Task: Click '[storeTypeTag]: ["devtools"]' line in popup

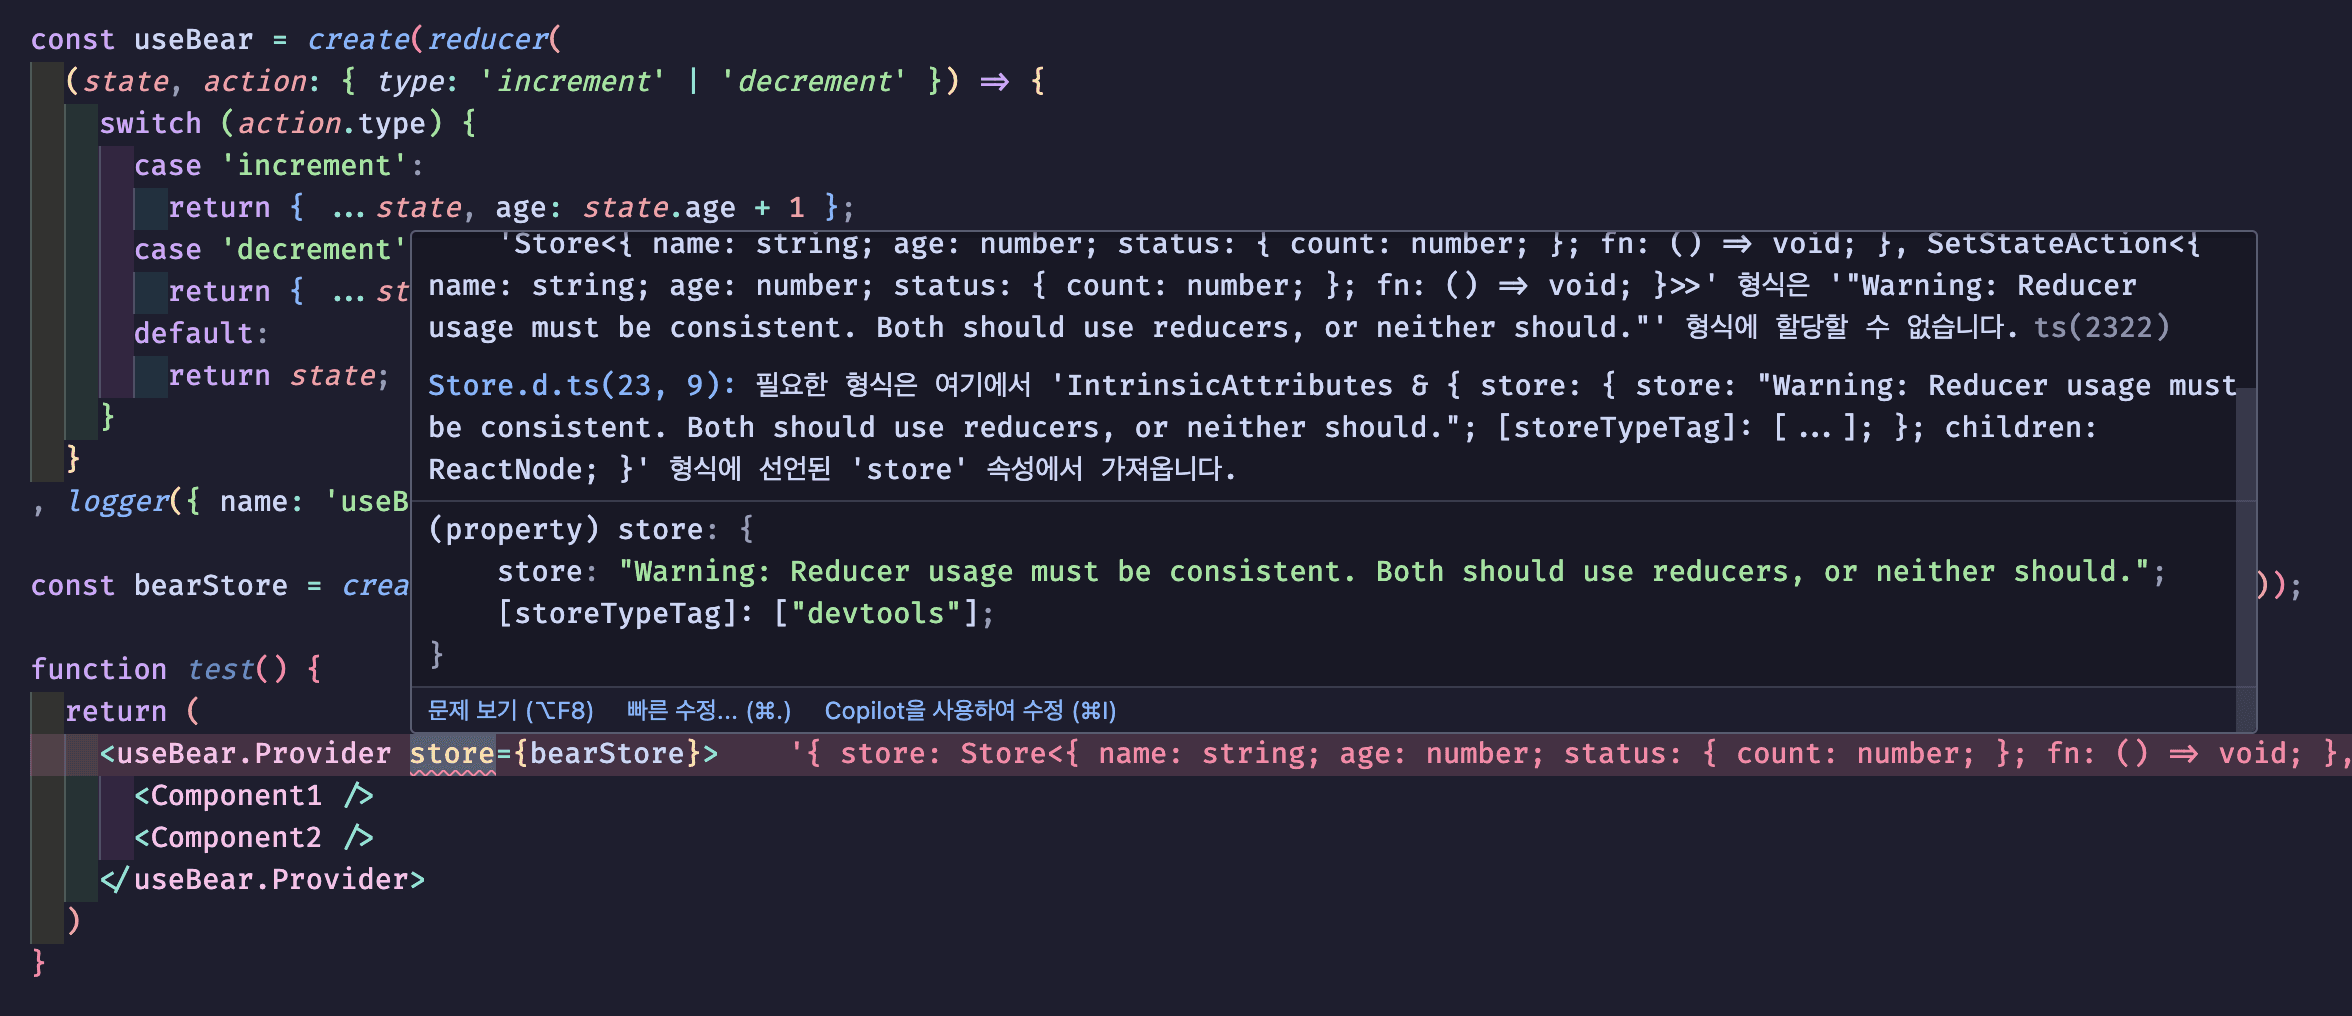Action: 745,614
